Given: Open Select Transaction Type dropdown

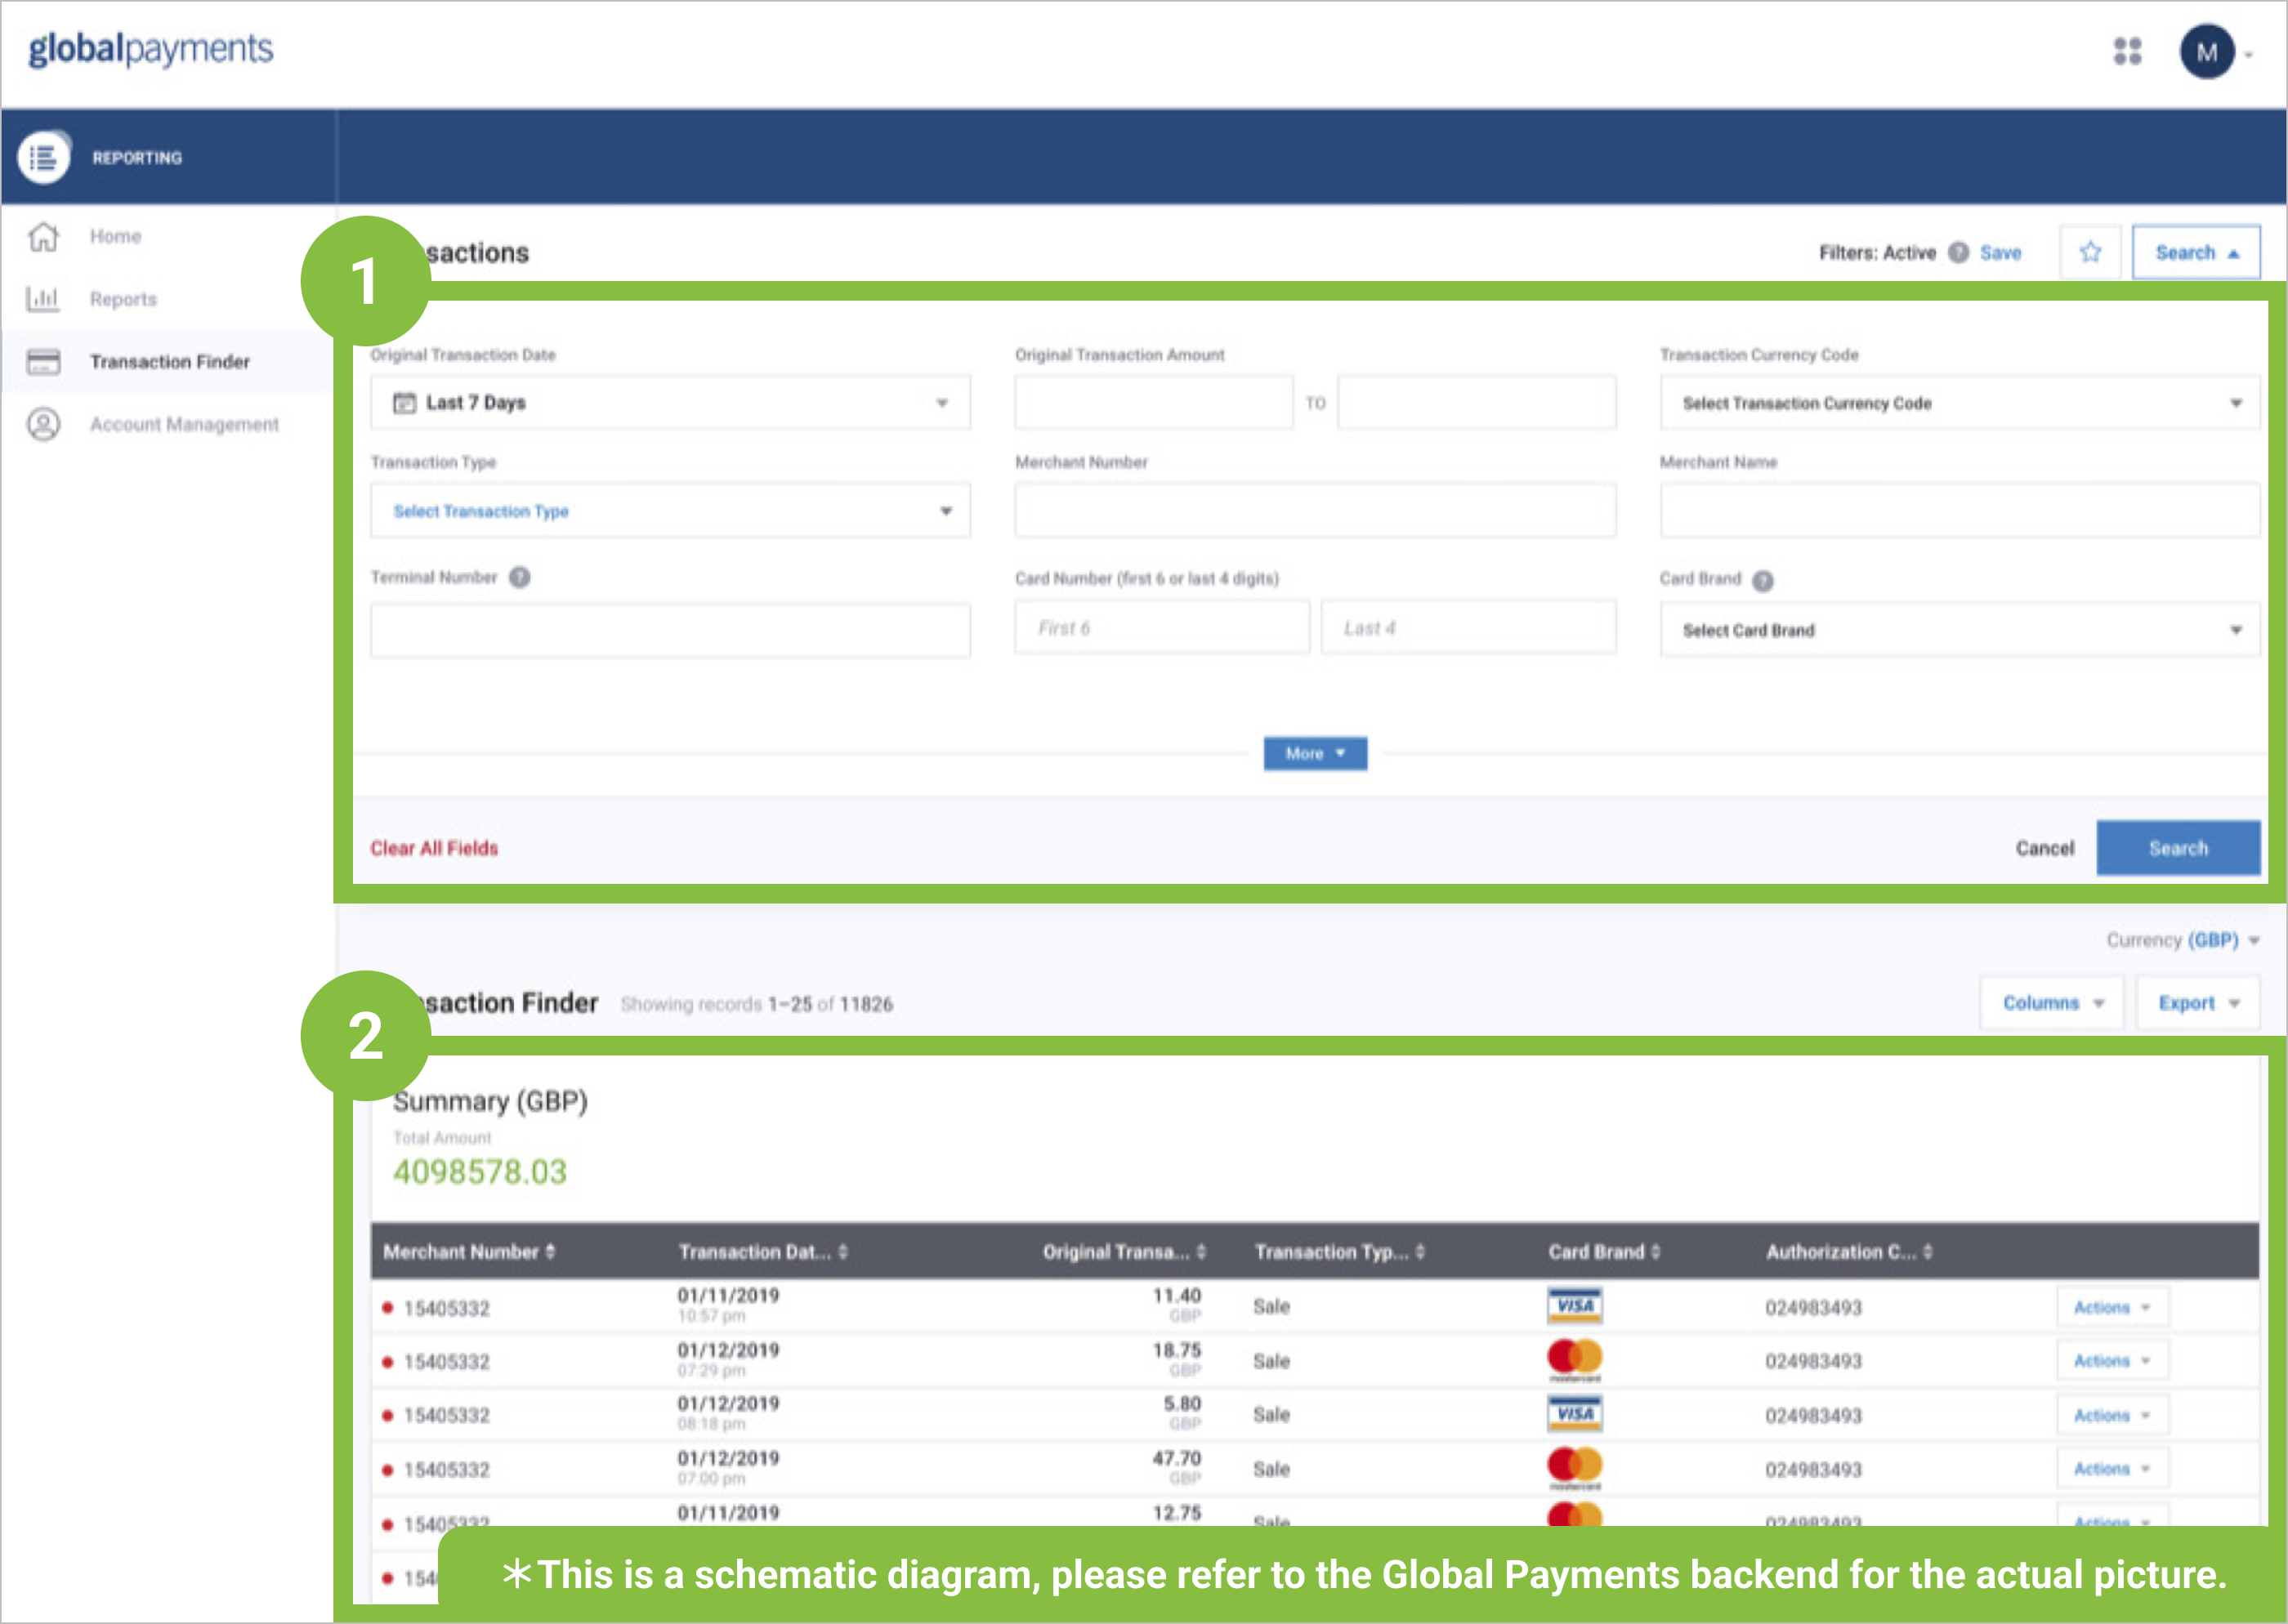Looking at the screenshot, I should point(669,511).
